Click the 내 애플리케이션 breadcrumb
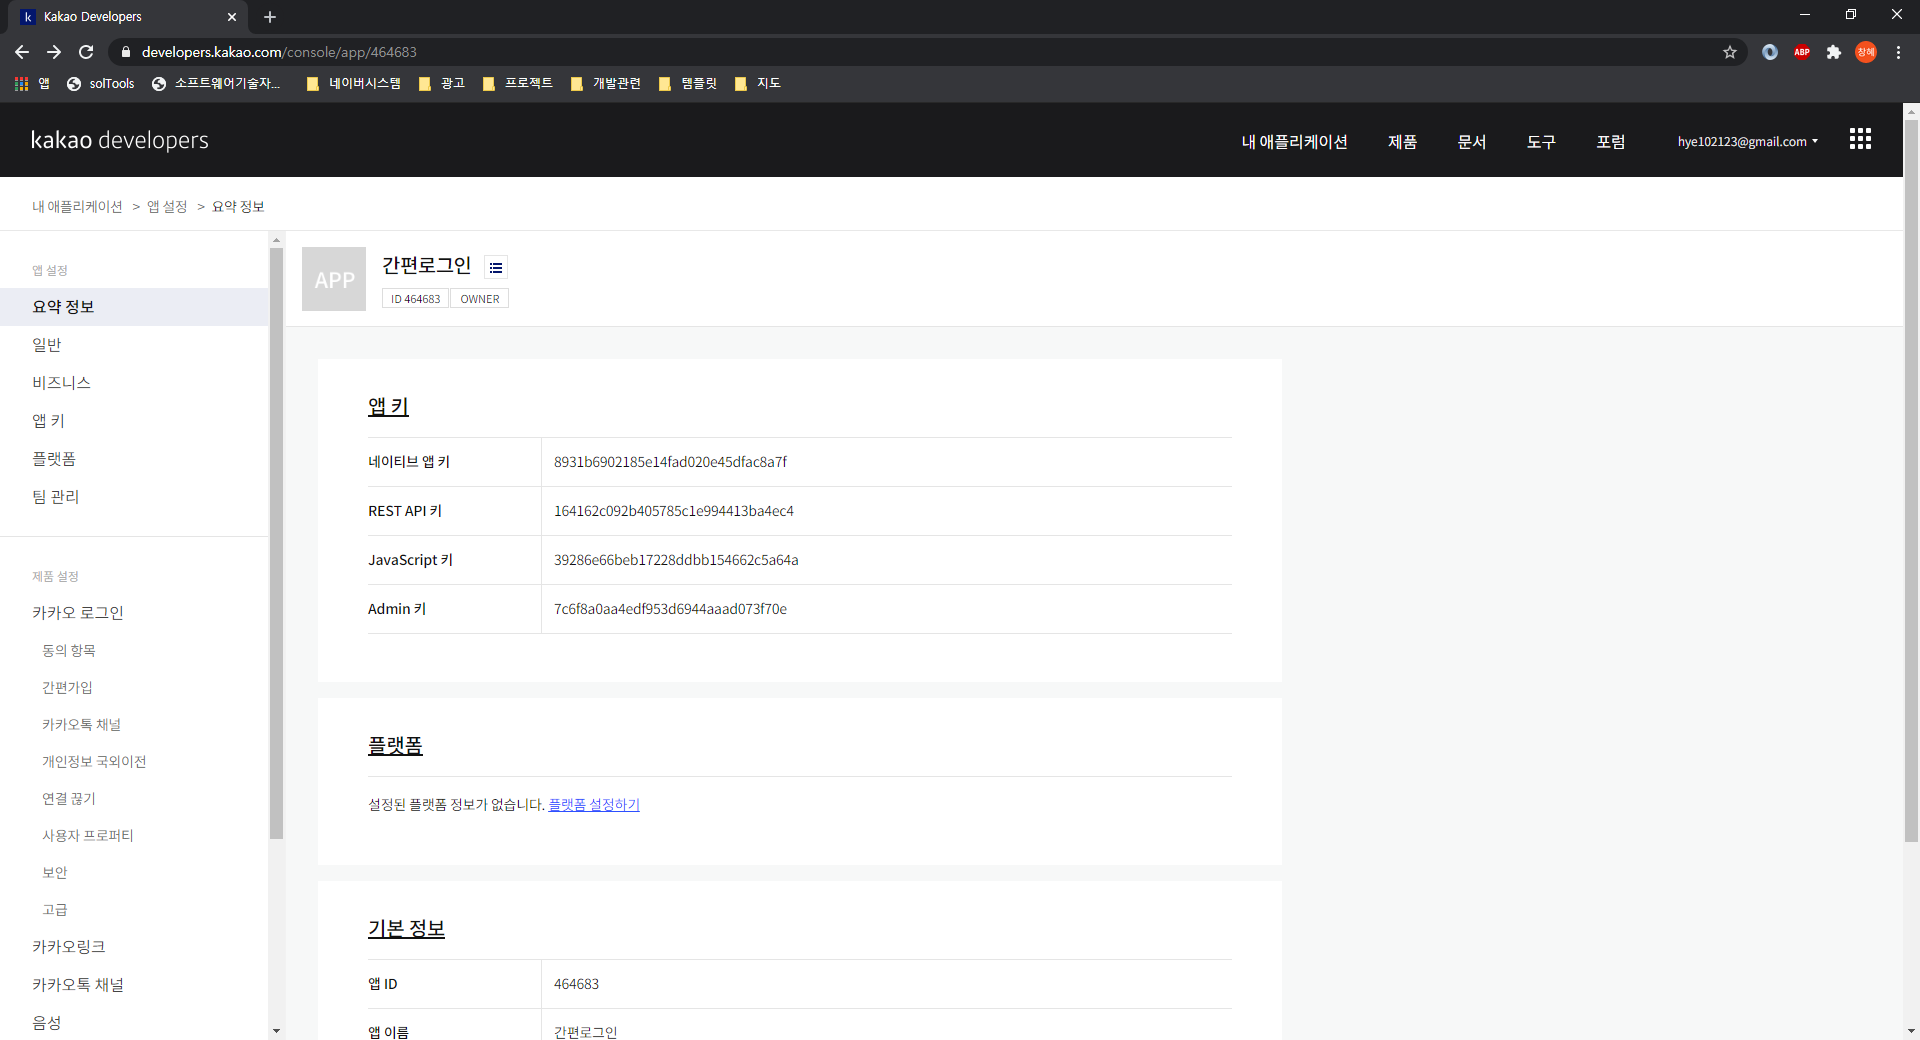Viewport: 1920px width, 1040px height. 77,207
